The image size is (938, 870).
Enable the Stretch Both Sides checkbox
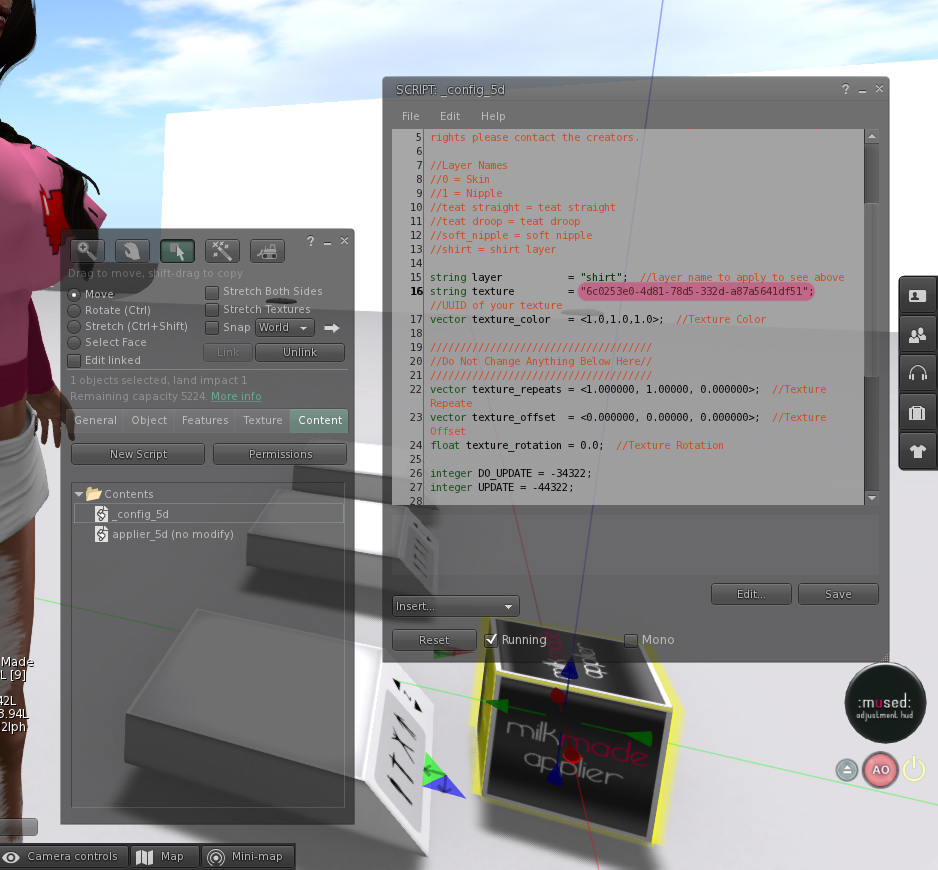pyautogui.click(x=213, y=292)
